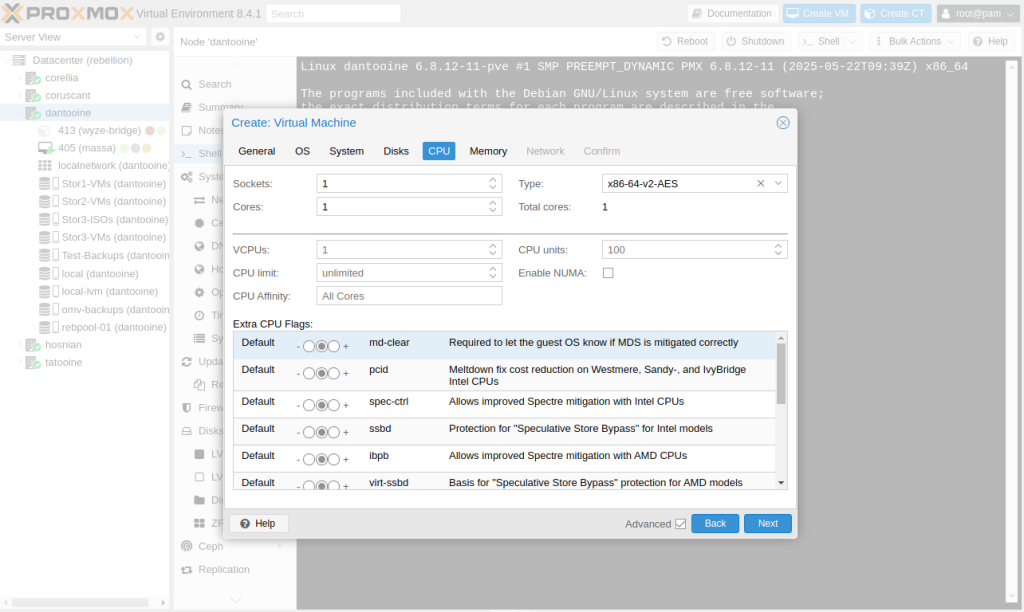The height and width of the screenshot is (612, 1024).
Task: Click the Create VM button
Action: pyautogui.click(x=819, y=14)
